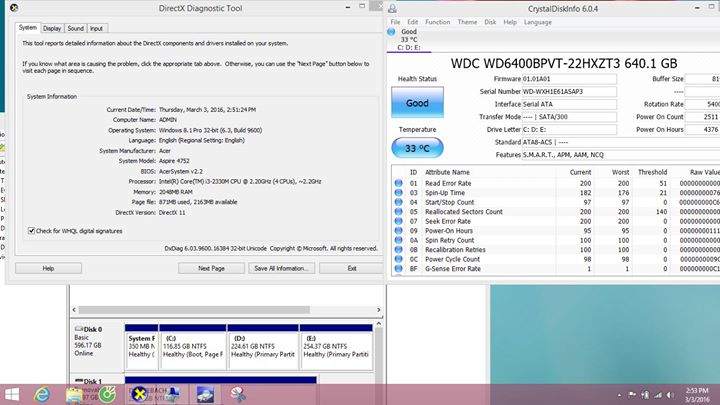
Task: Click the volume speaker tray icon
Action: (x=671, y=395)
